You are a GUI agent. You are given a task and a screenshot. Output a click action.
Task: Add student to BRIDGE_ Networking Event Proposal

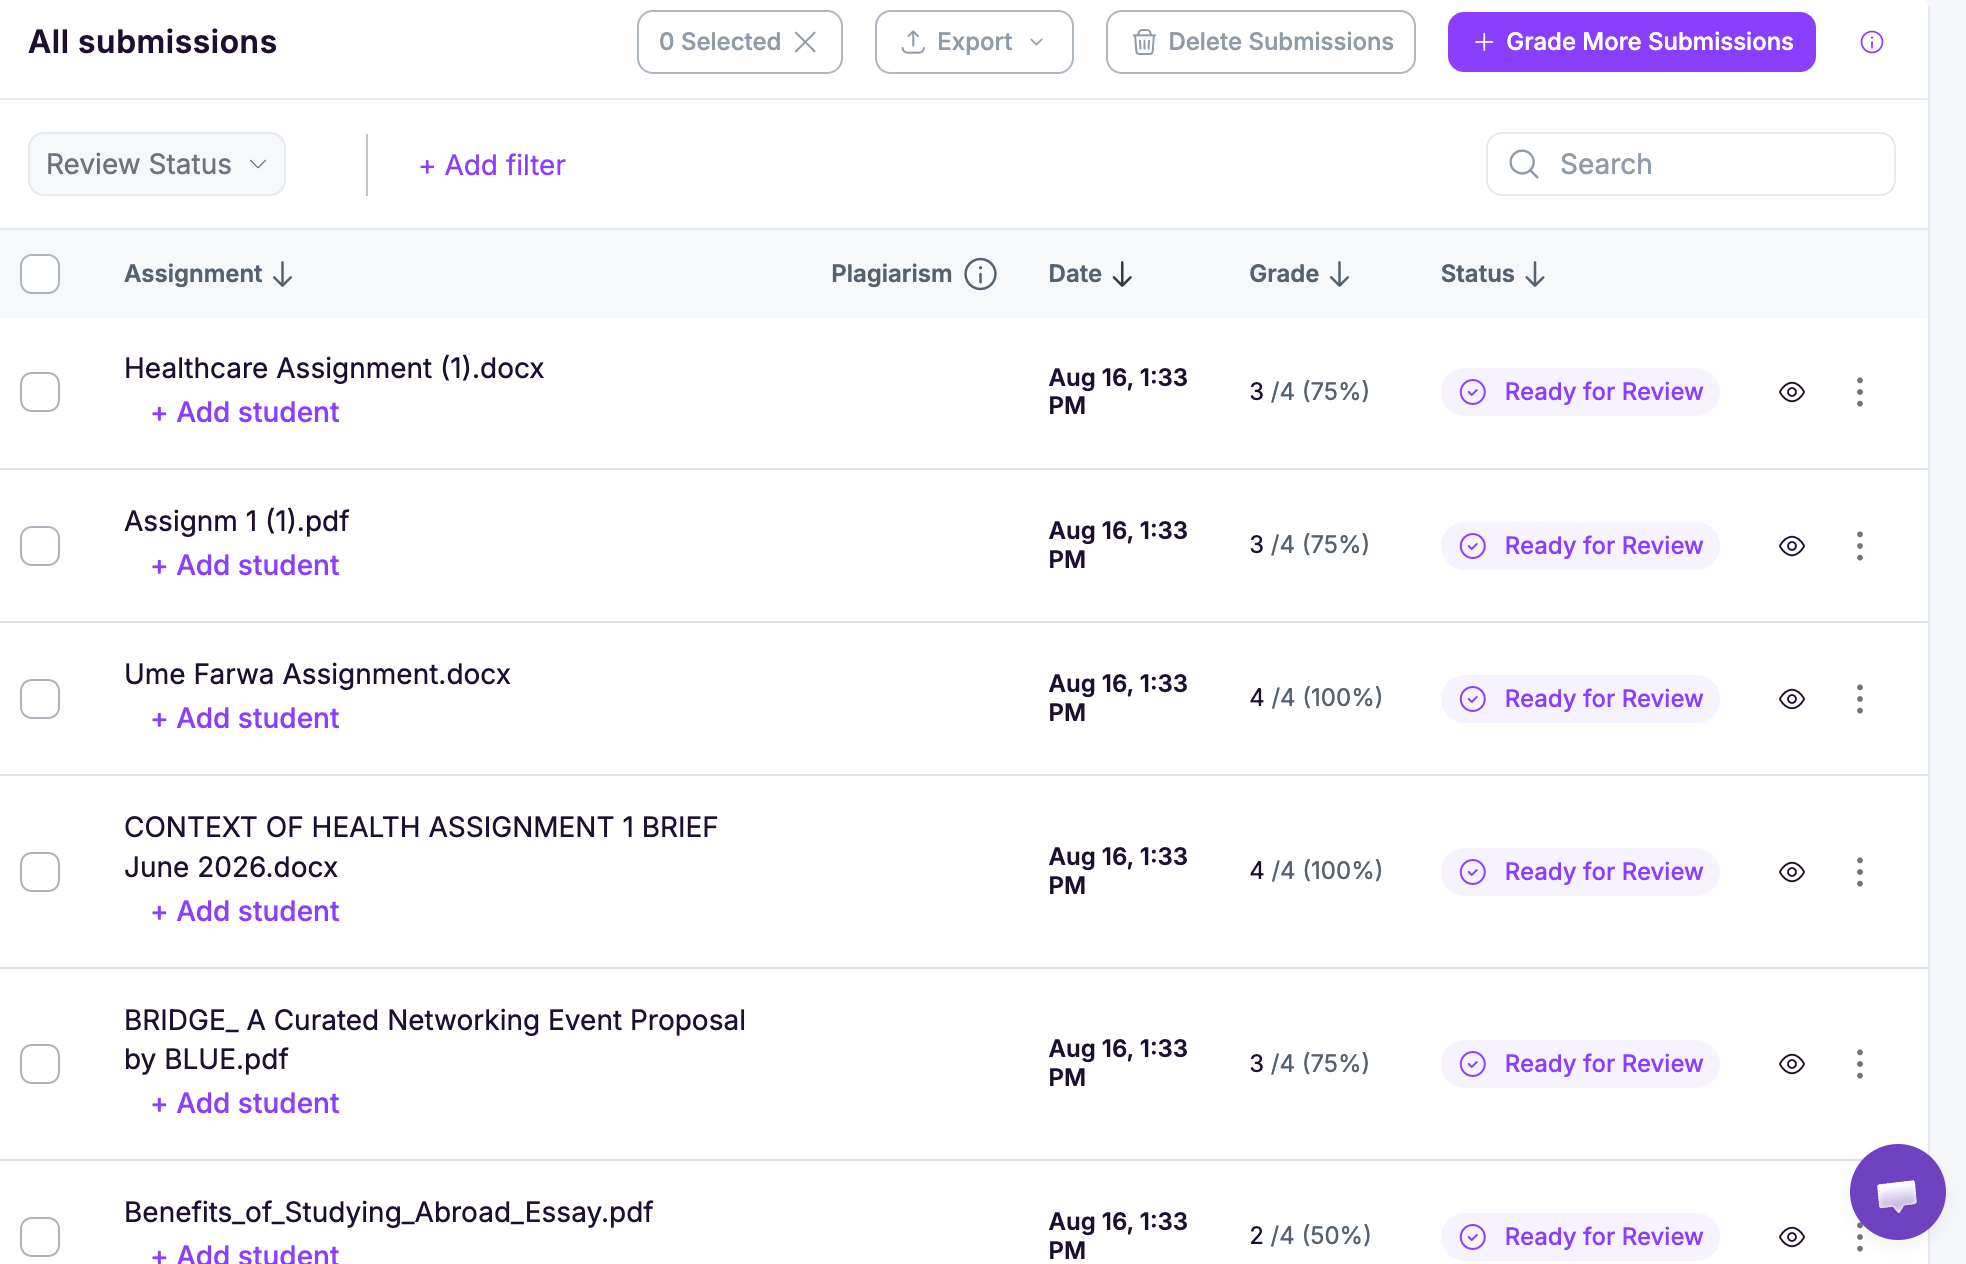[x=245, y=1103]
